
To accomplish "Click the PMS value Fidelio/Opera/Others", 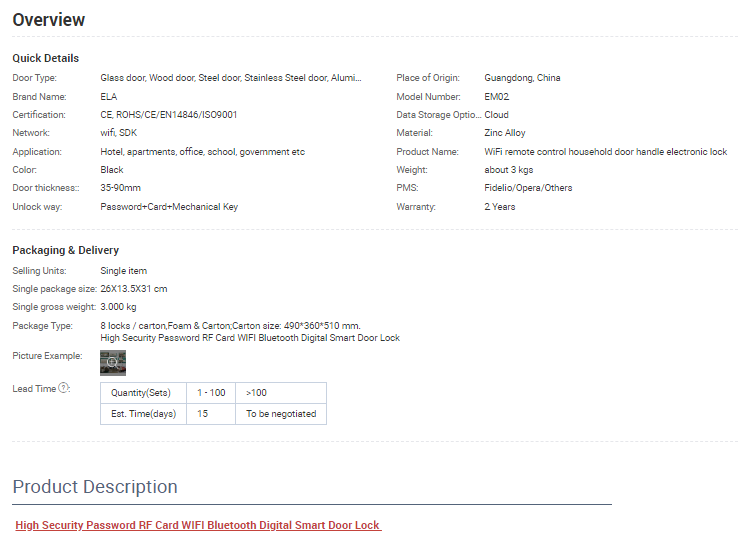I will point(528,188).
